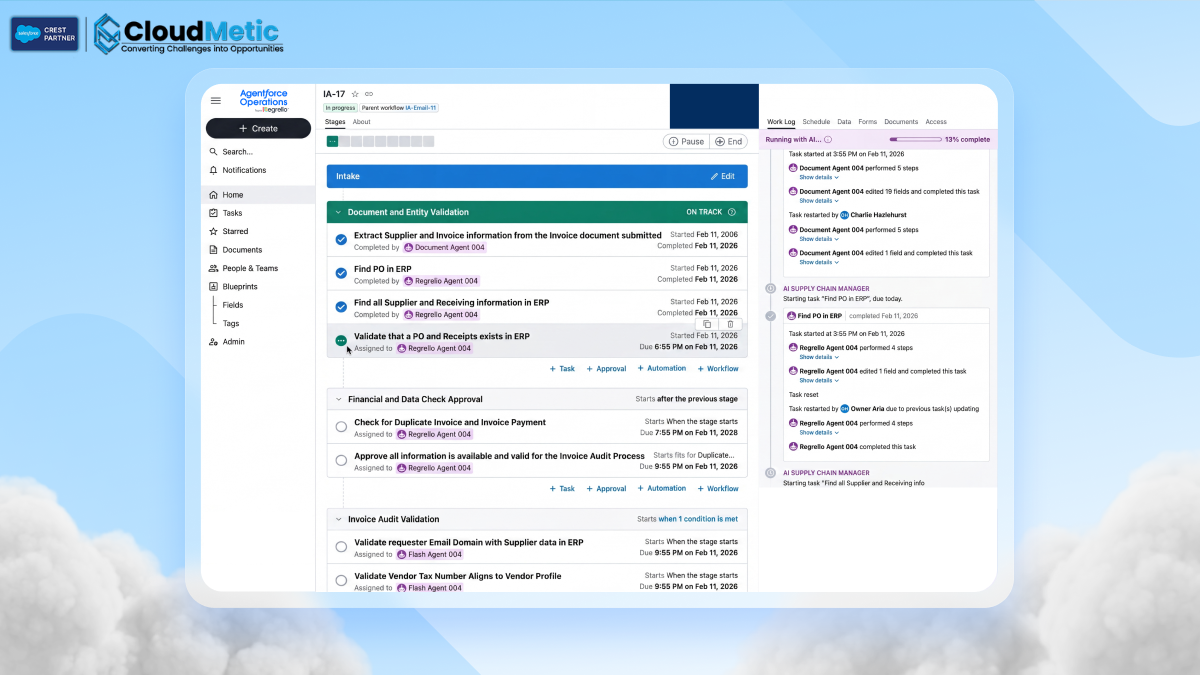Click Document Agent 004 avatar on Extract Supplier task
The width and height of the screenshot is (1200, 675).
click(408, 247)
